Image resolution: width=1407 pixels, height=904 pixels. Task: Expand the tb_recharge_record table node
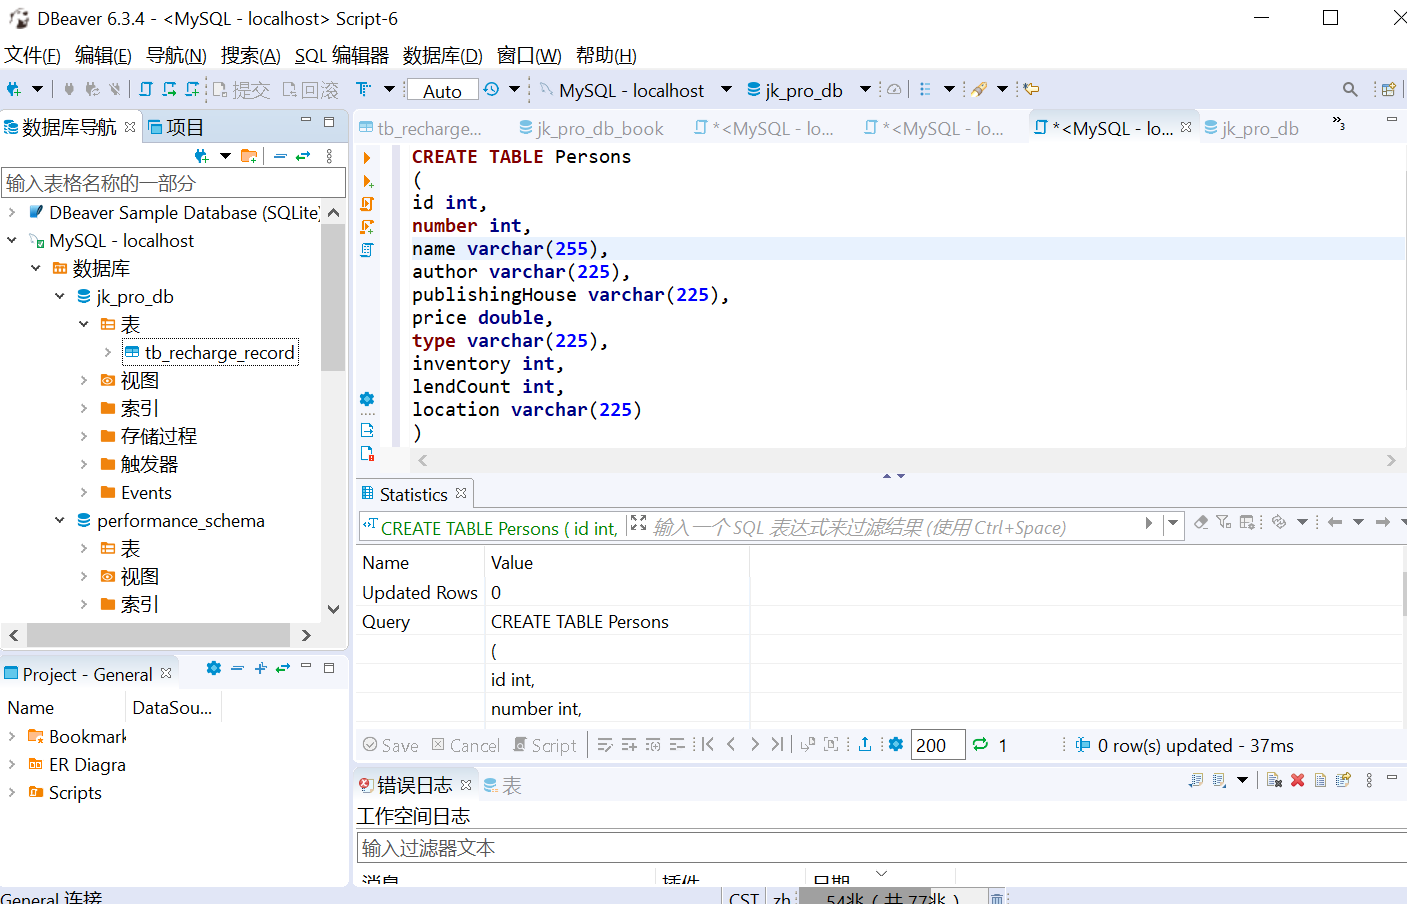coord(107,352)
